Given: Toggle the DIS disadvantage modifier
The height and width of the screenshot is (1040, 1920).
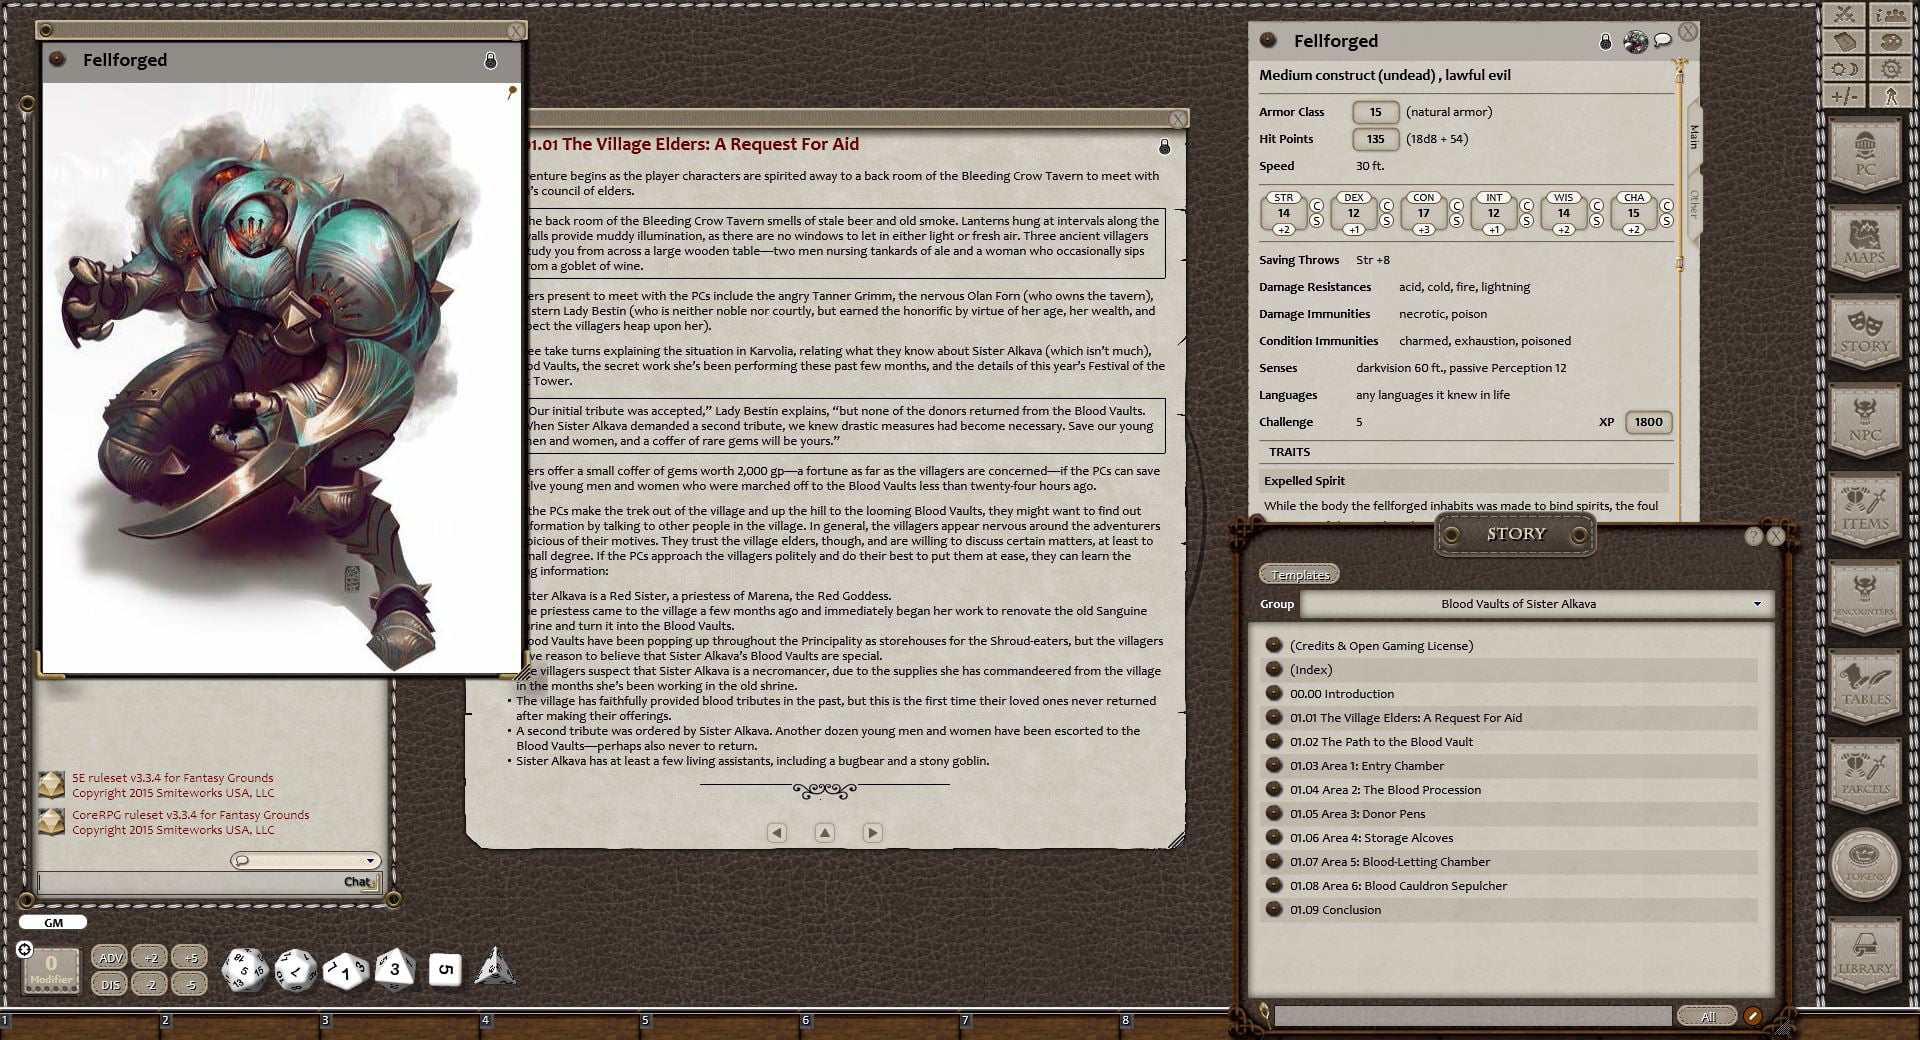Looking at the screenshot, I should [x=110, y=984].
